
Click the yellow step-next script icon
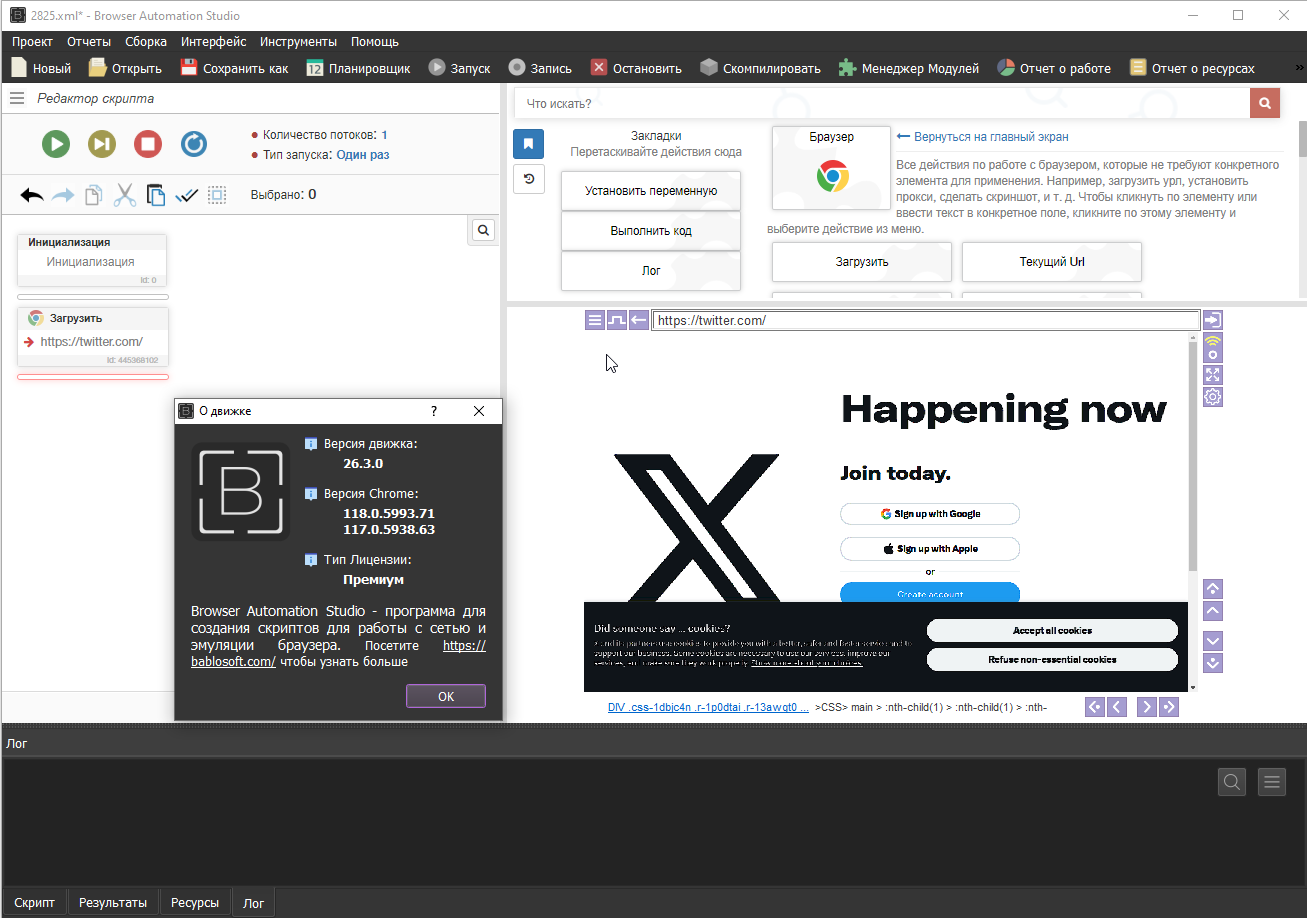(102, 144)
